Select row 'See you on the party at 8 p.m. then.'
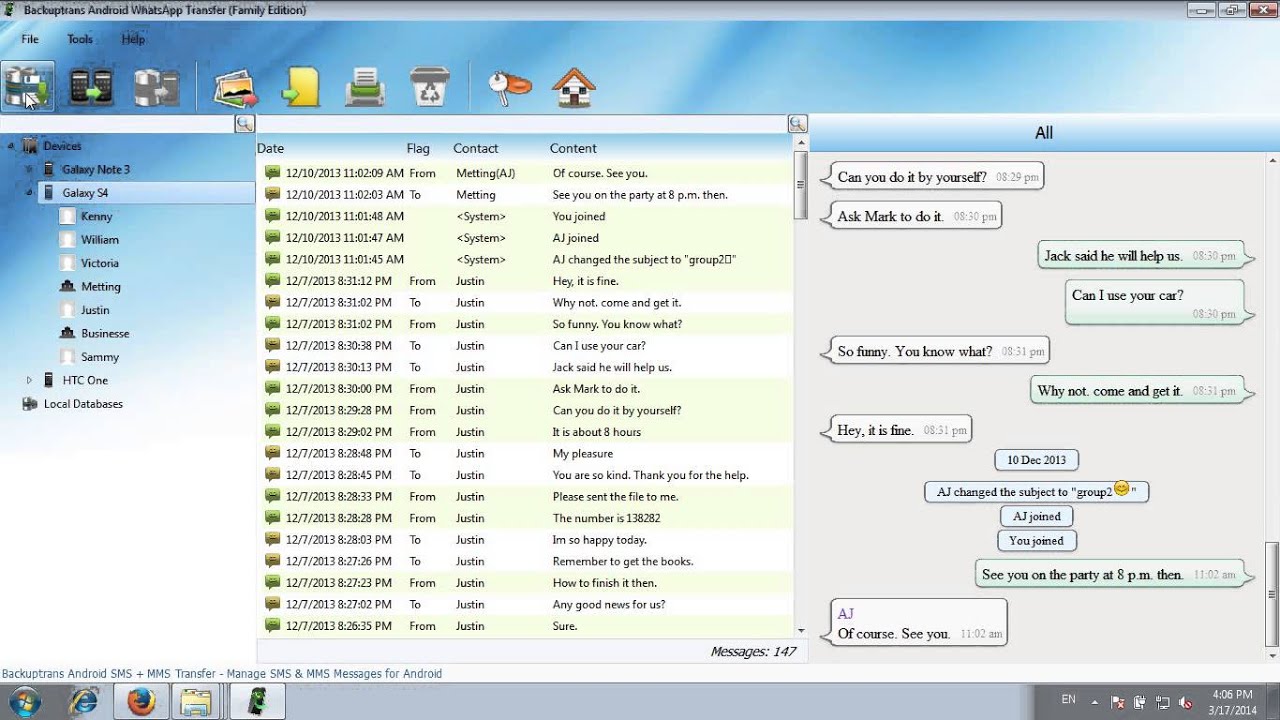The height and width of the screenshot is (720, 1280). (x=525, y=195)
